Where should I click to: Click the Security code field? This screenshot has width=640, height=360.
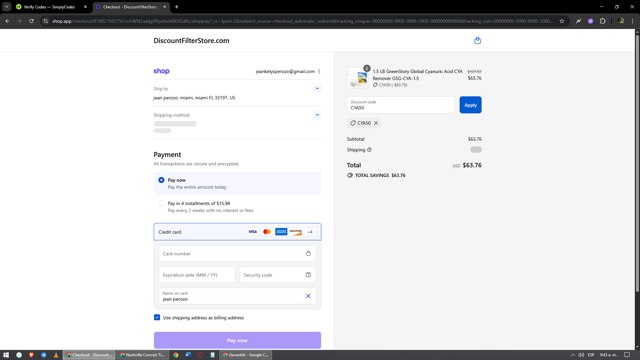coord(278,275)
